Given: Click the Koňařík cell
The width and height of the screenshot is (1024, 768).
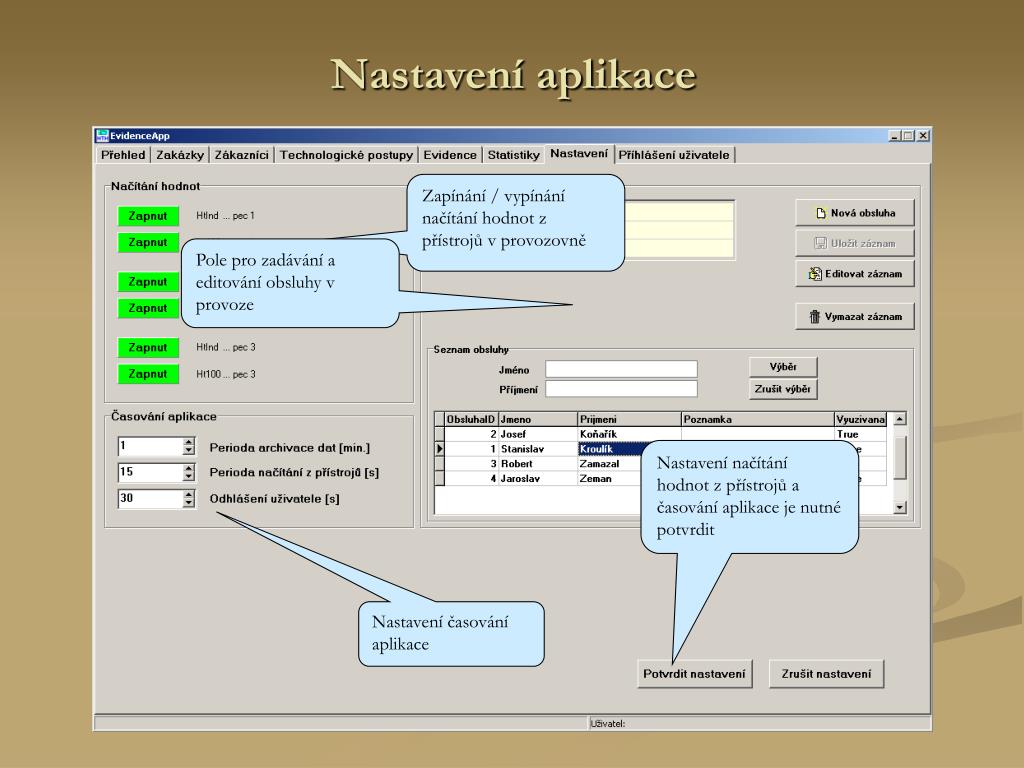Looking at the screenshot, I should (x=629, y=434).
